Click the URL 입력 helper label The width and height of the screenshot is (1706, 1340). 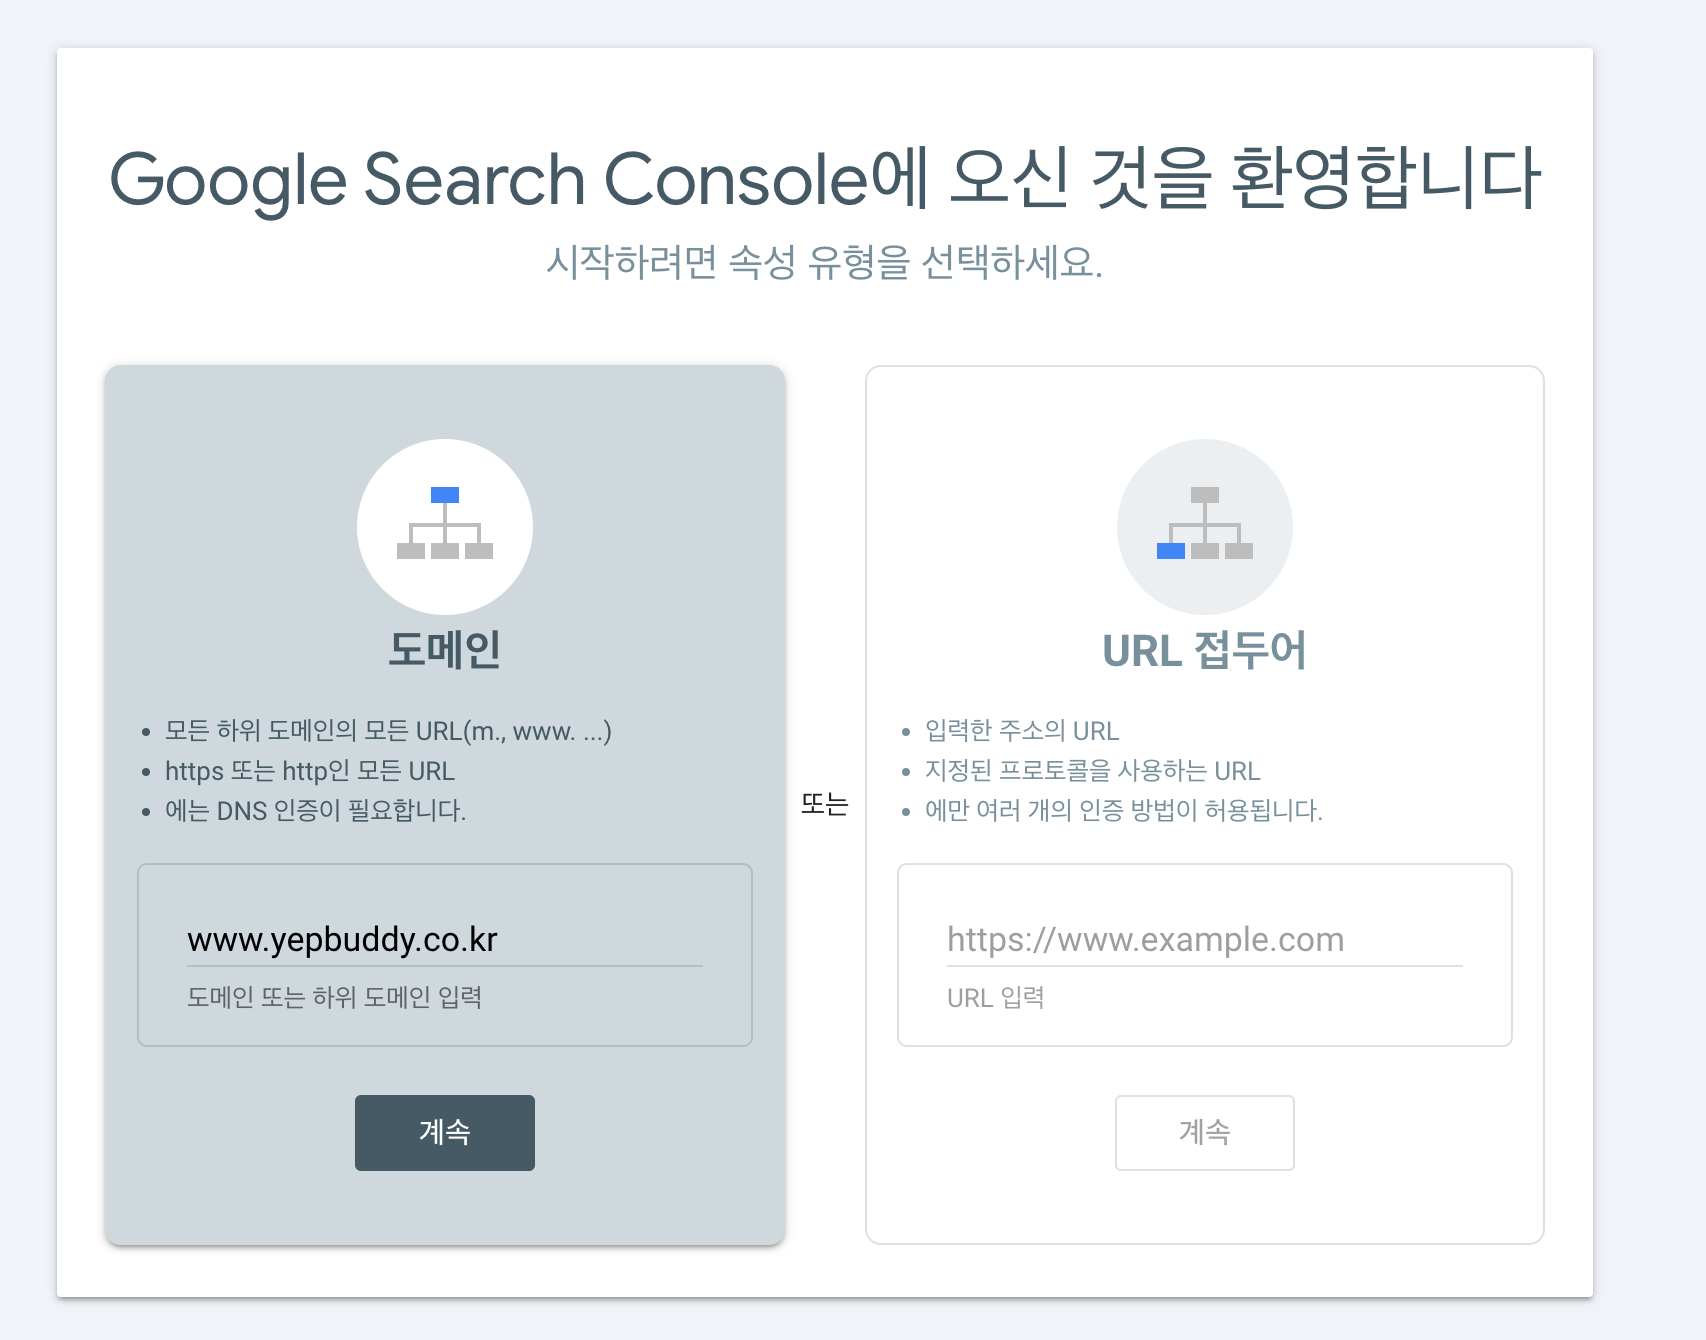pyautogui.click(x=996, y=997)
